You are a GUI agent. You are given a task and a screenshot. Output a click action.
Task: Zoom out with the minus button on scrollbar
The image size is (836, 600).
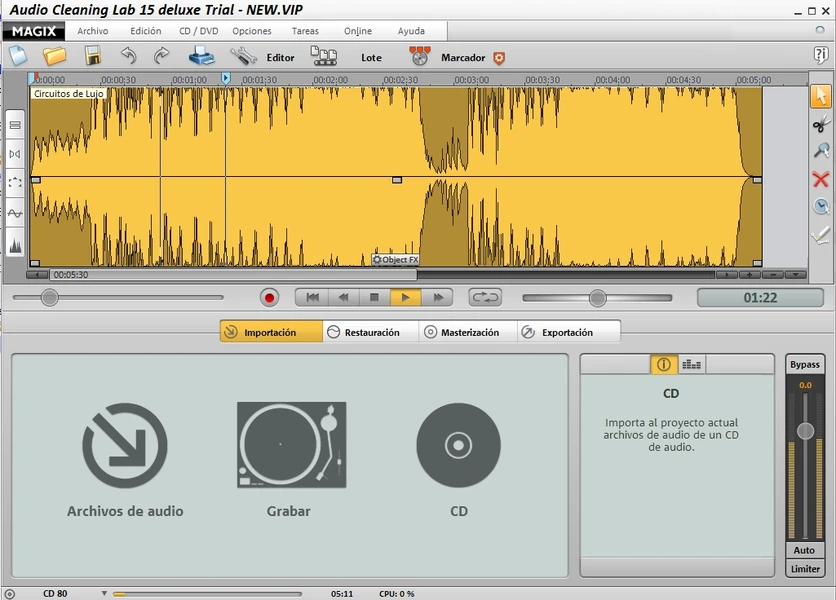[773, 275]
